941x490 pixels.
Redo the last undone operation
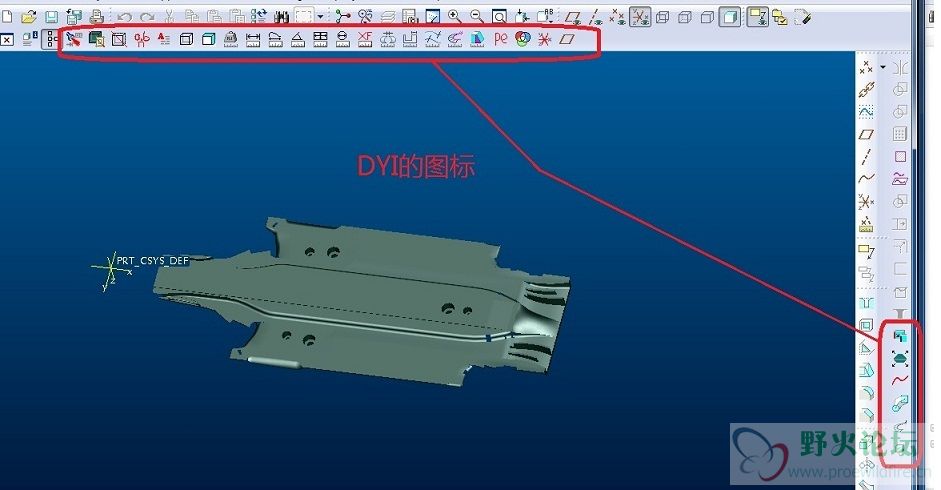(147, 17)
